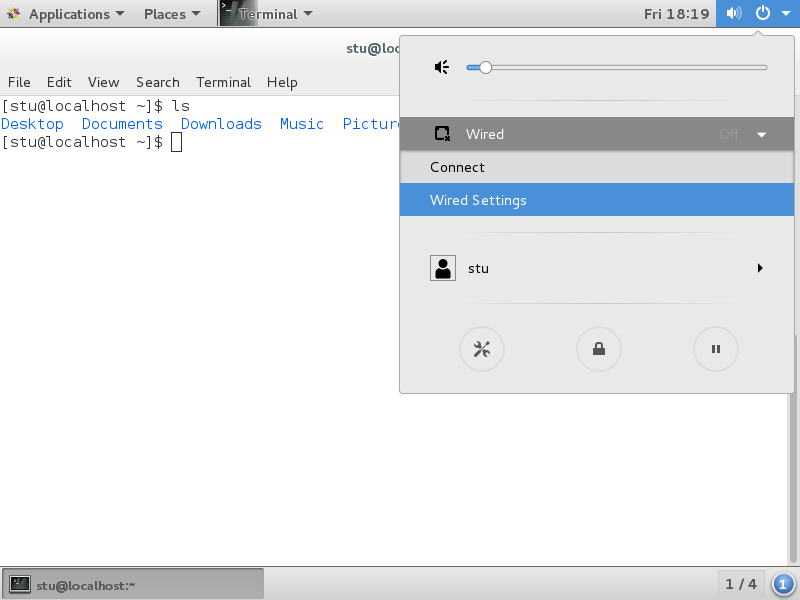Open the terminal Search menu
Screen dimensions: 800x600
click(x=158, y=82)
